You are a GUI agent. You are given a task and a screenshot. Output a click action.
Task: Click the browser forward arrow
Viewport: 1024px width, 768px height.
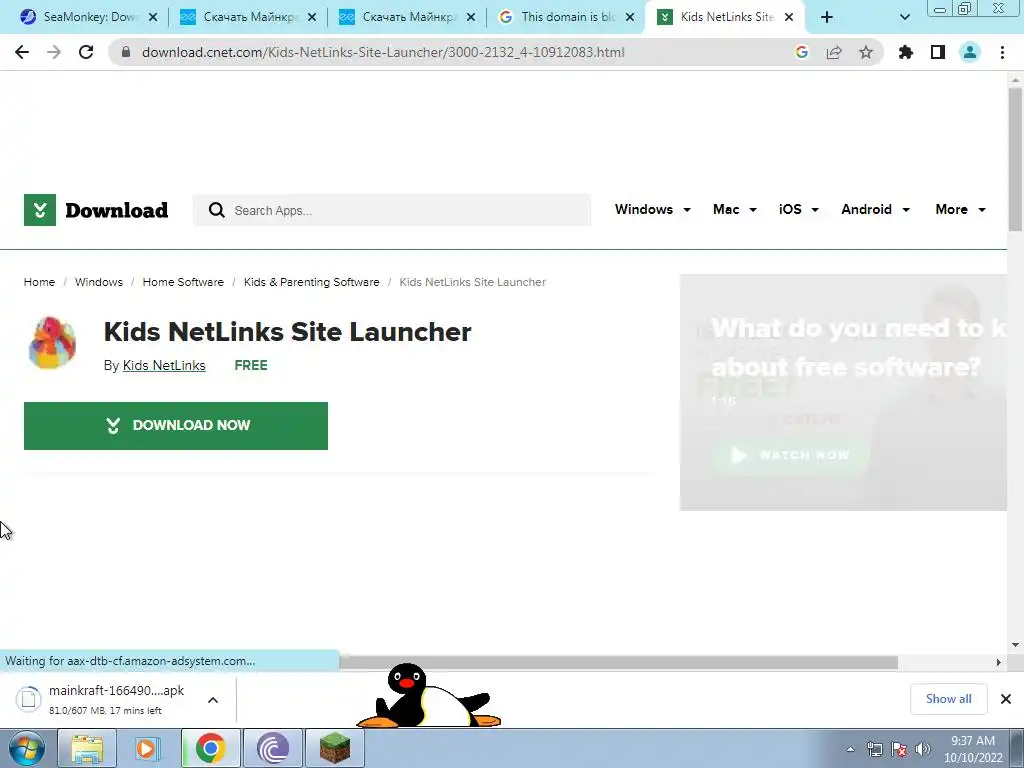click(x=54, y=52)
